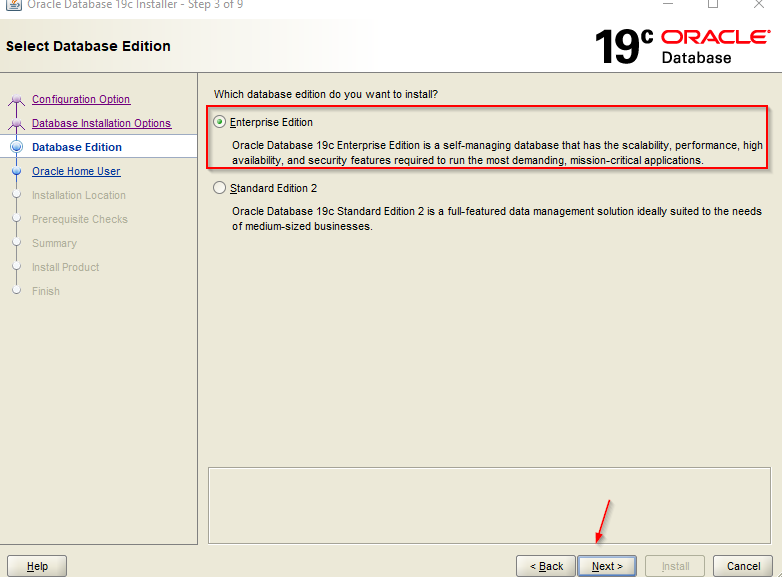Image resolution: width=782 pixels, height=577 pixels.
Task: Click the Database Installation Options step marker
Action: pos(16,123)
